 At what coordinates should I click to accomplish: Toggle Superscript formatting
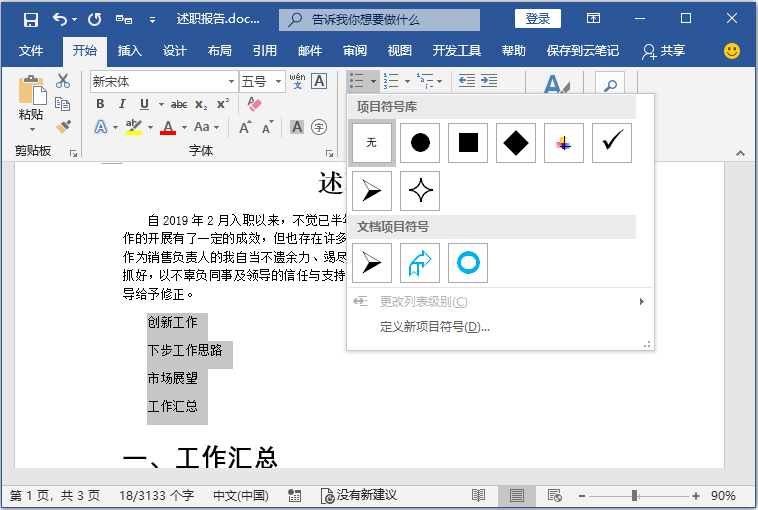tap(223, 104)
